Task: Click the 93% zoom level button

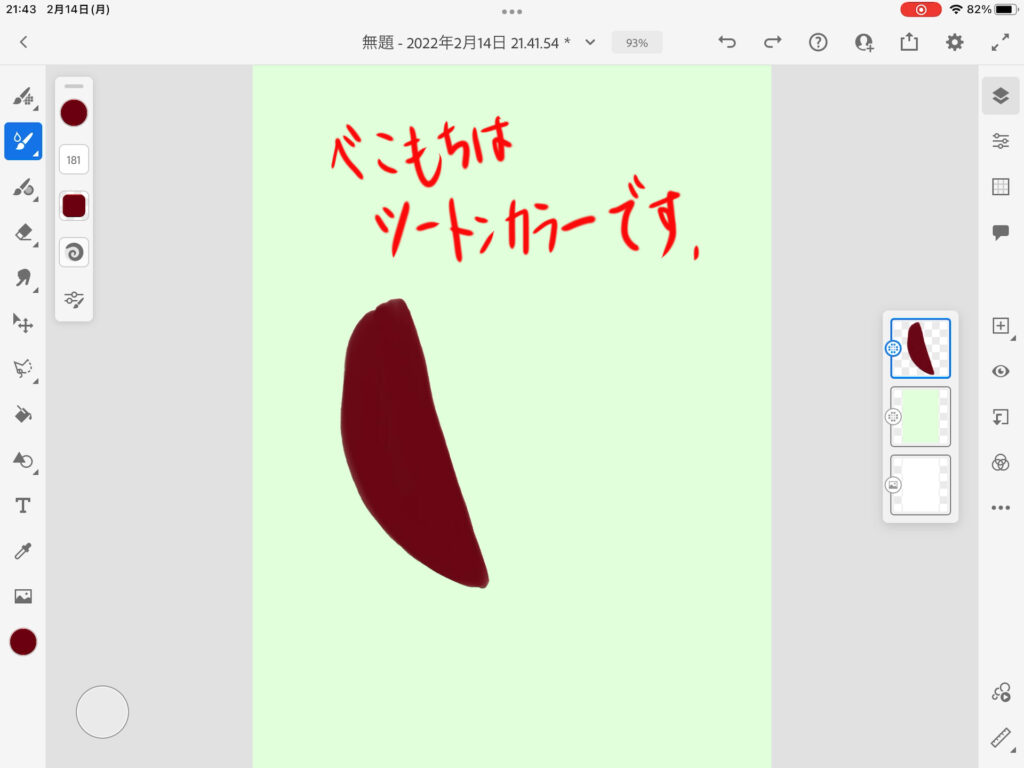Action: tap(637, 43)
